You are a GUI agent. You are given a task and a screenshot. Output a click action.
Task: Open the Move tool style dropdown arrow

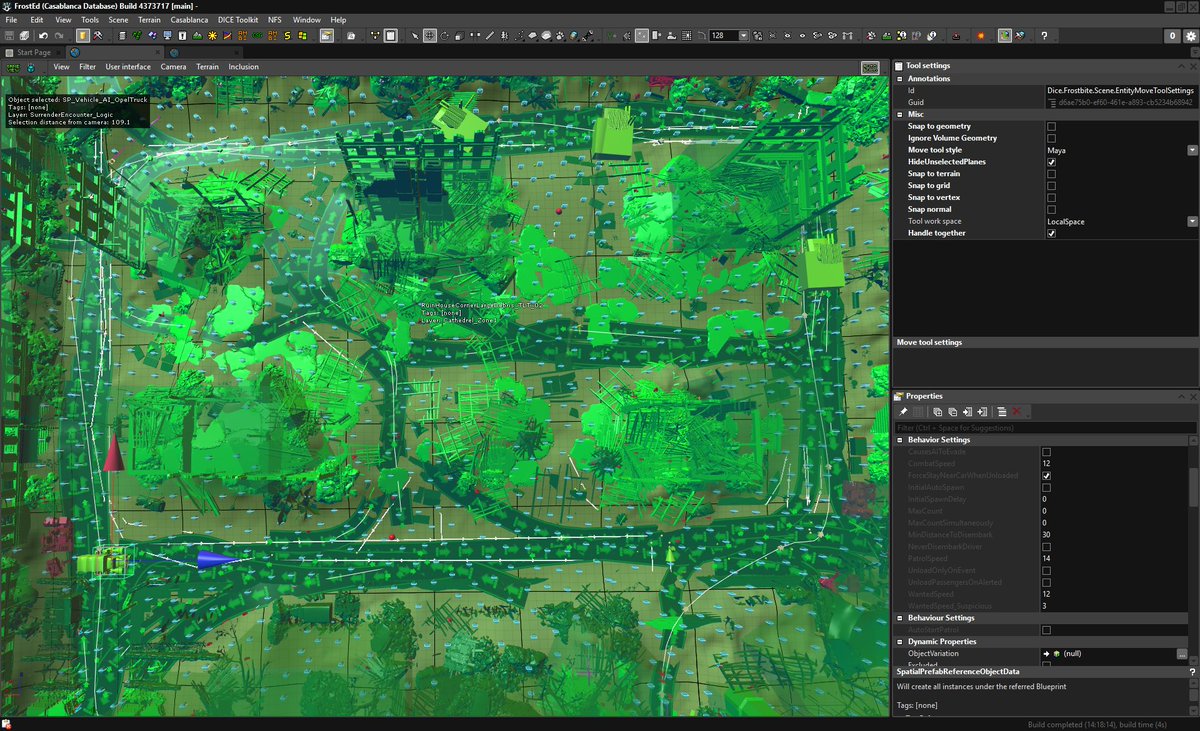click(1192, 150)
